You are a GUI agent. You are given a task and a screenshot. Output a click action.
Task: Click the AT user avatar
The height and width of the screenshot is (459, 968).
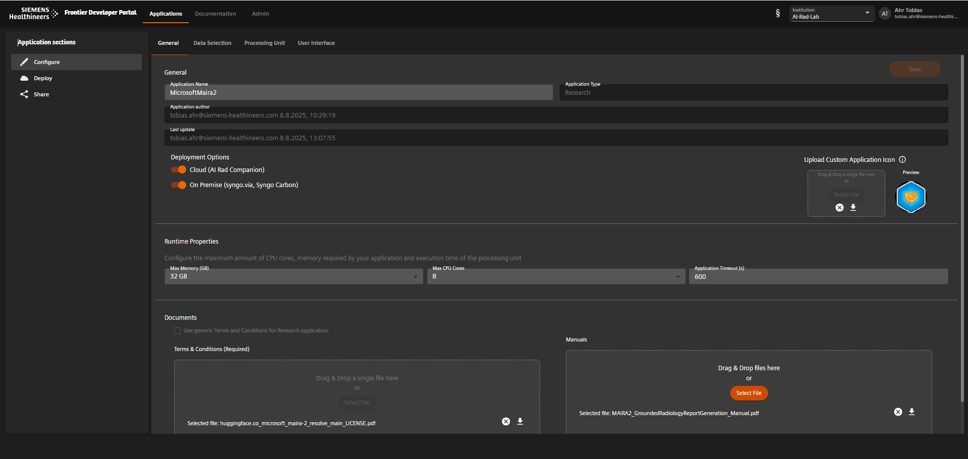pyautogui.click(x=885, y=14)
